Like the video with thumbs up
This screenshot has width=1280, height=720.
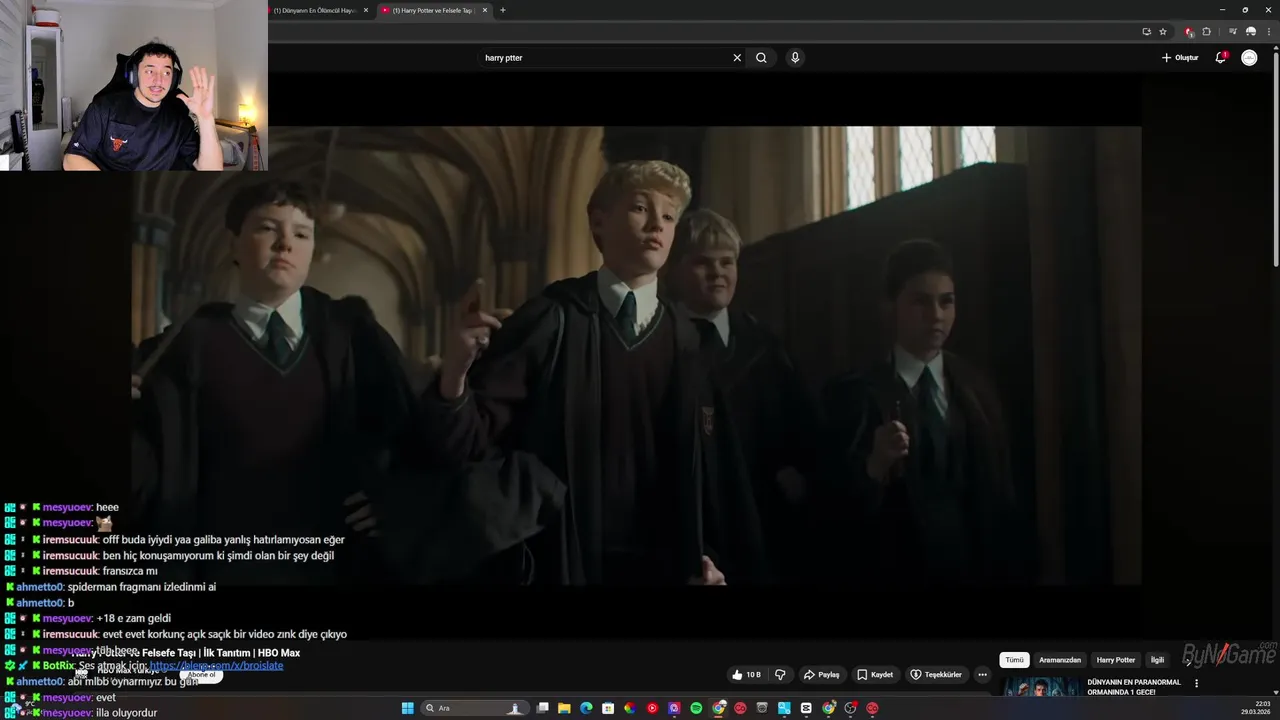pos(746,675)
